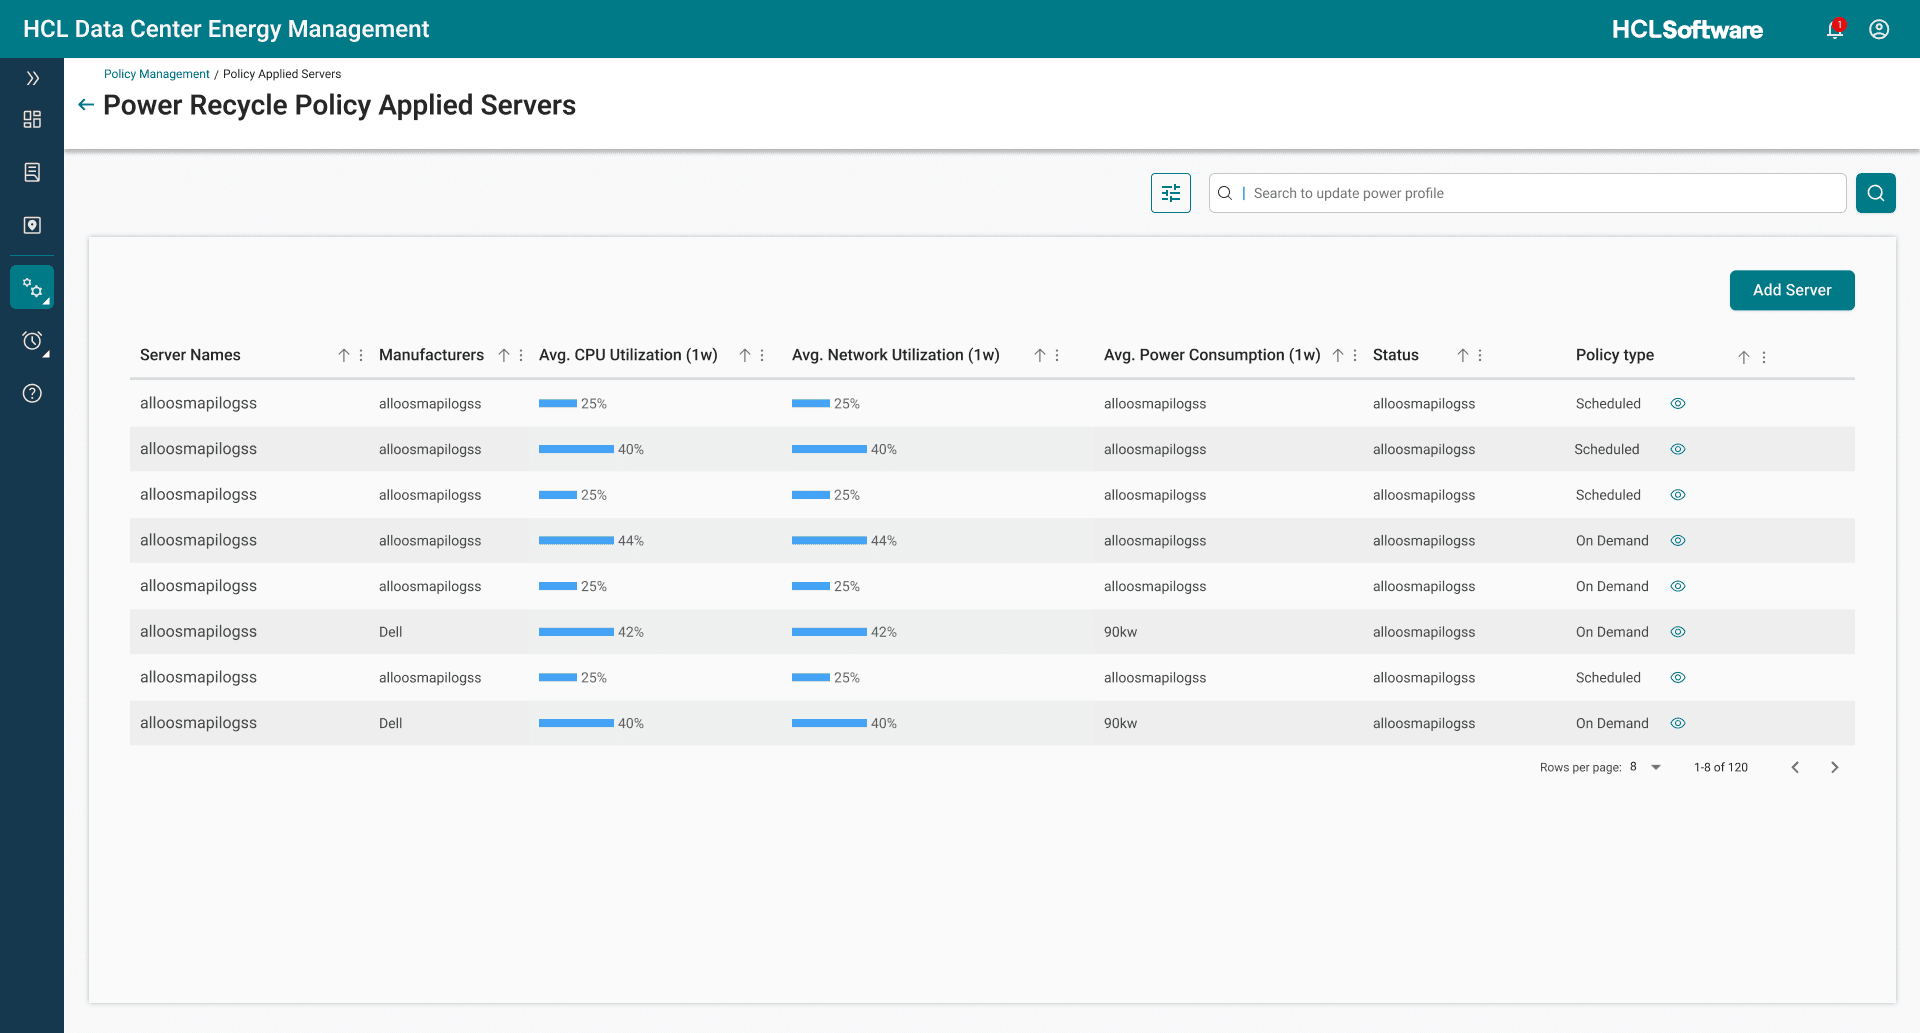View details eye icon in third row Scheduled
Viewport: 1920px width, 1033px height.
(1678, 495)
